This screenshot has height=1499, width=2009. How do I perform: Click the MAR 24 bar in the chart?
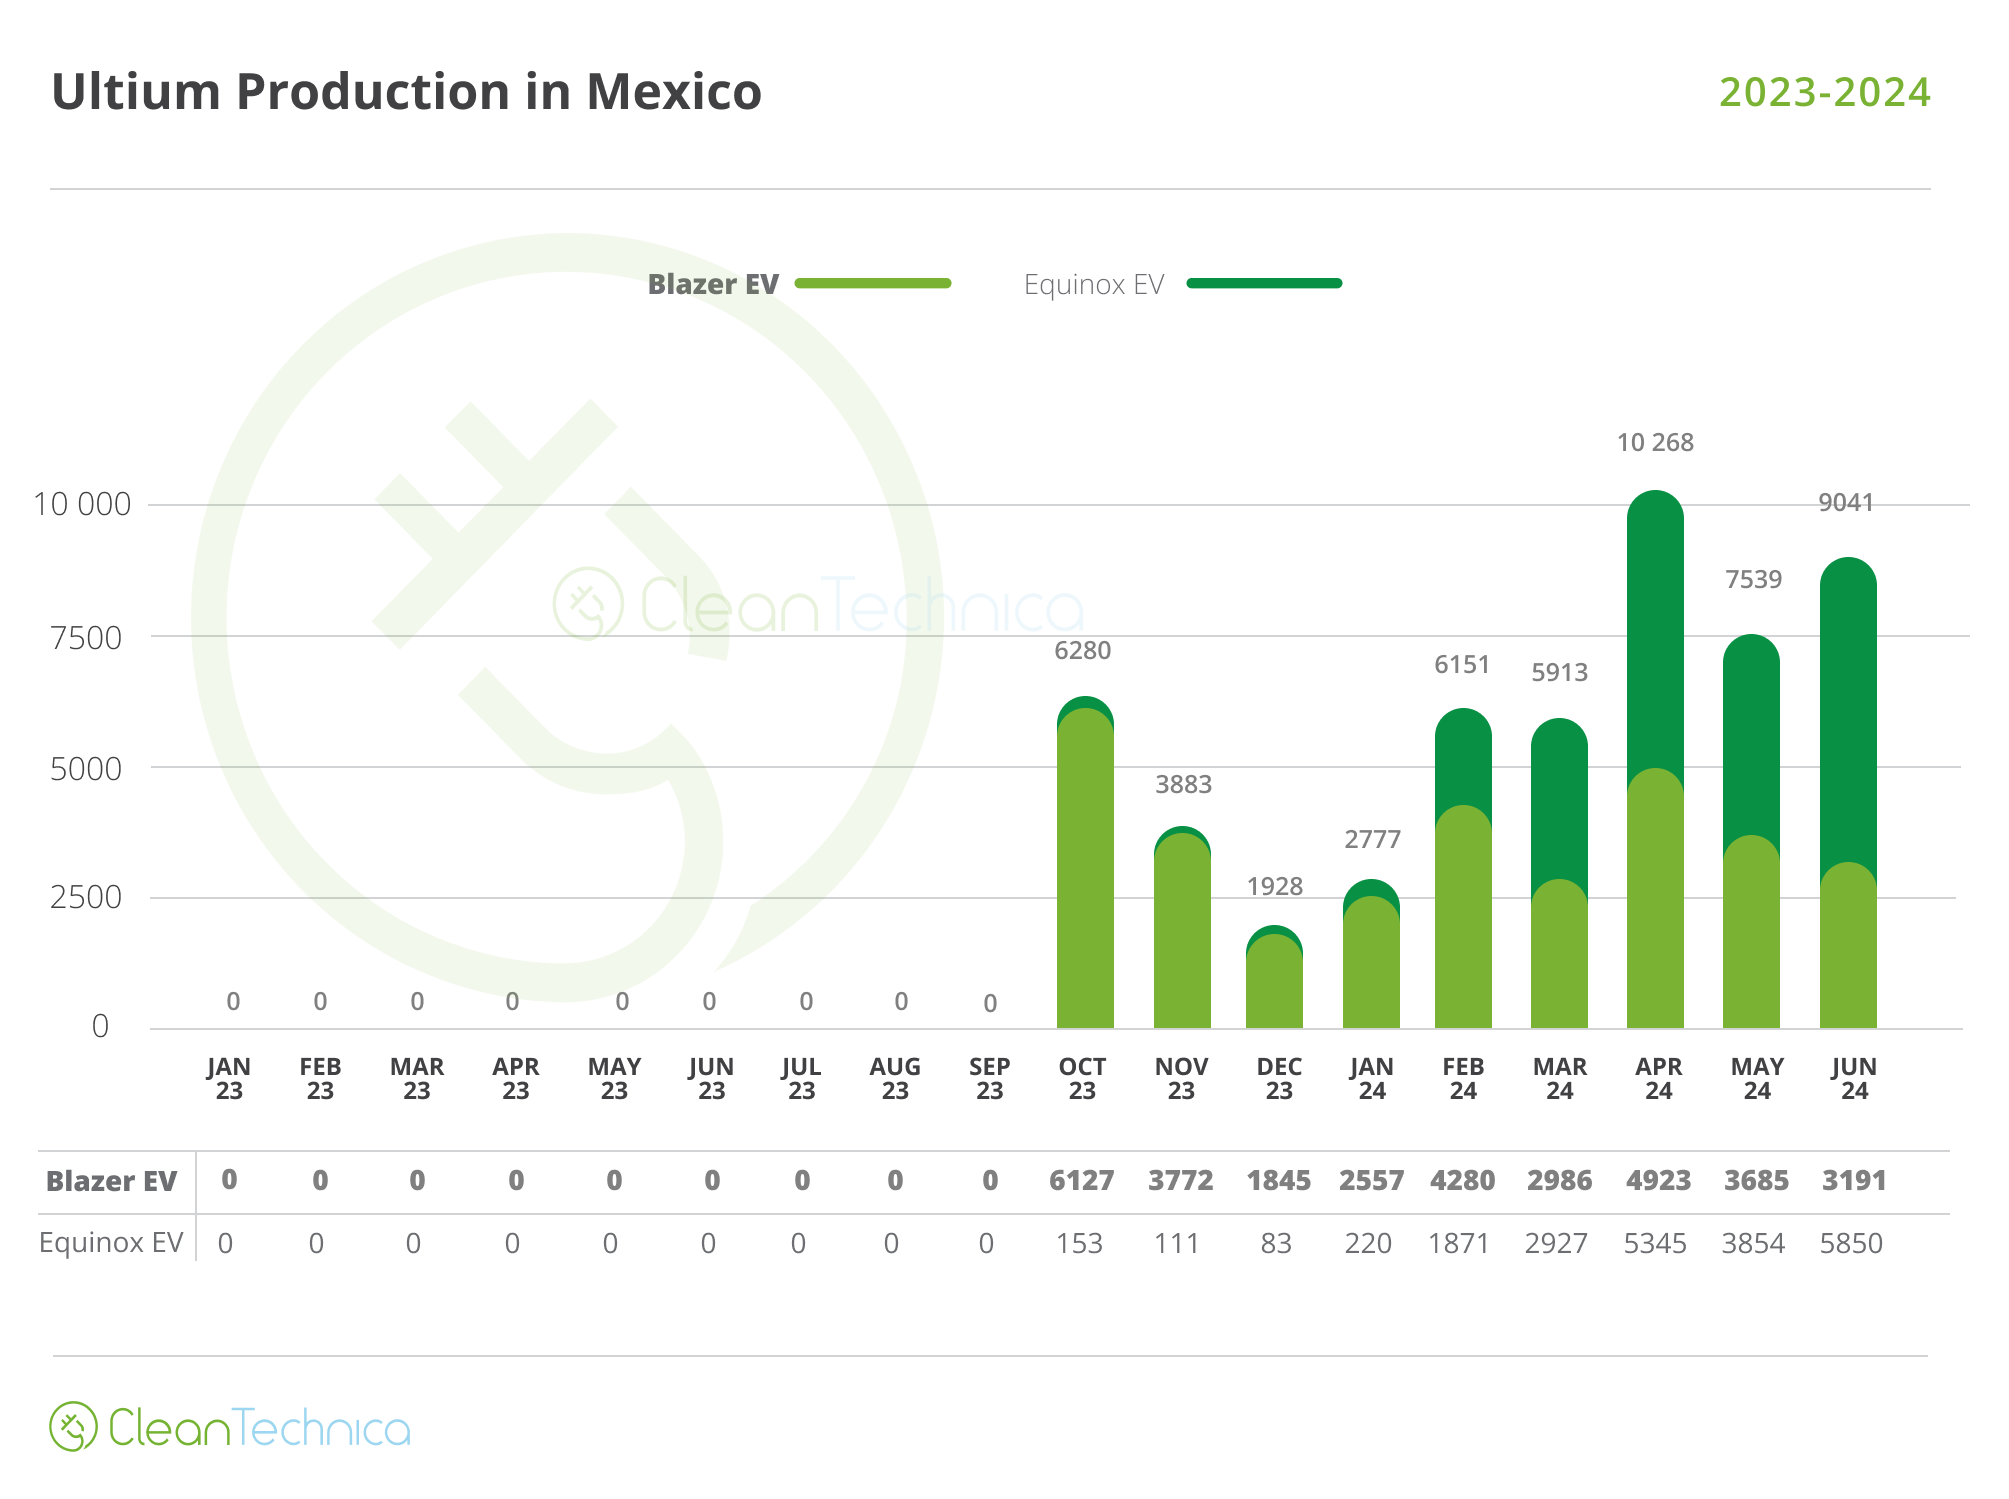pos(1559,873)
